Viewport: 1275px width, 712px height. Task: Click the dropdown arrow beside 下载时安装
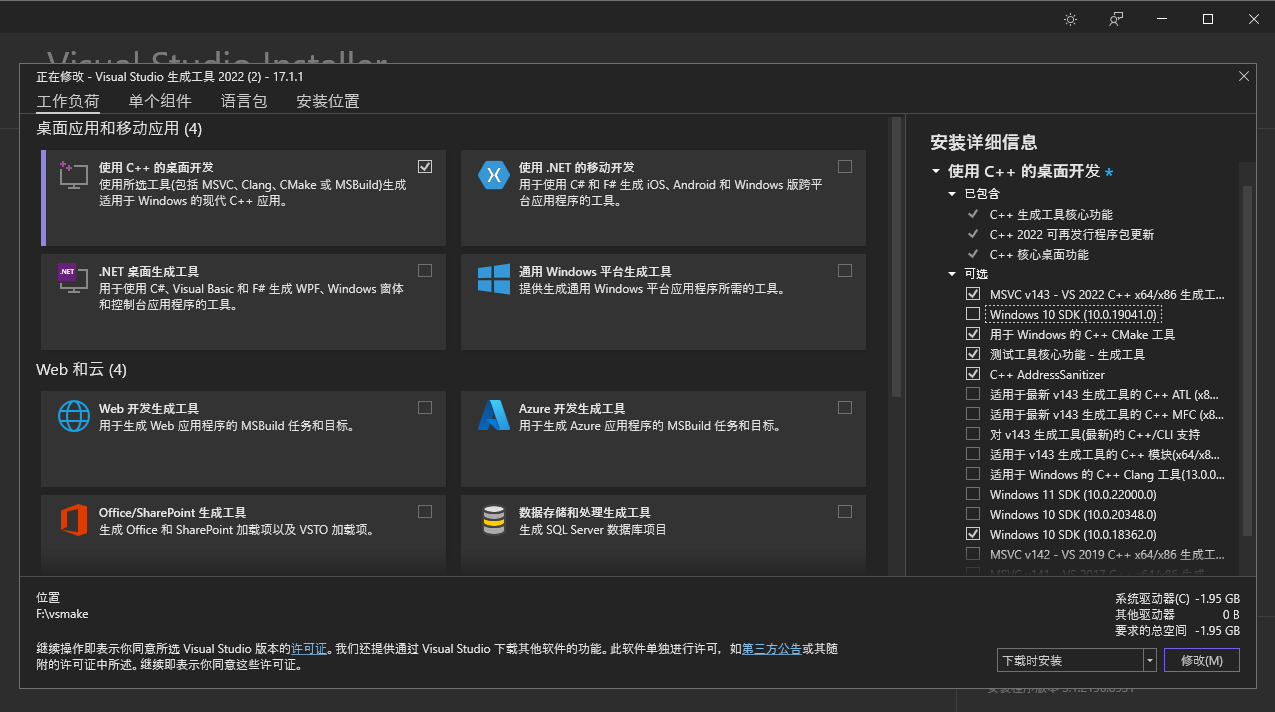(1150, 660)
